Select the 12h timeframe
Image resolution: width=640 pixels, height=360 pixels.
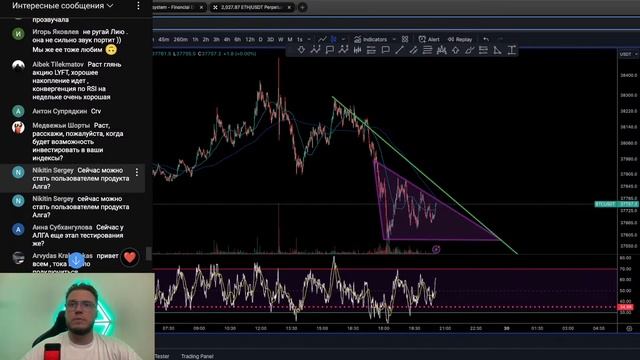point(250,40)
